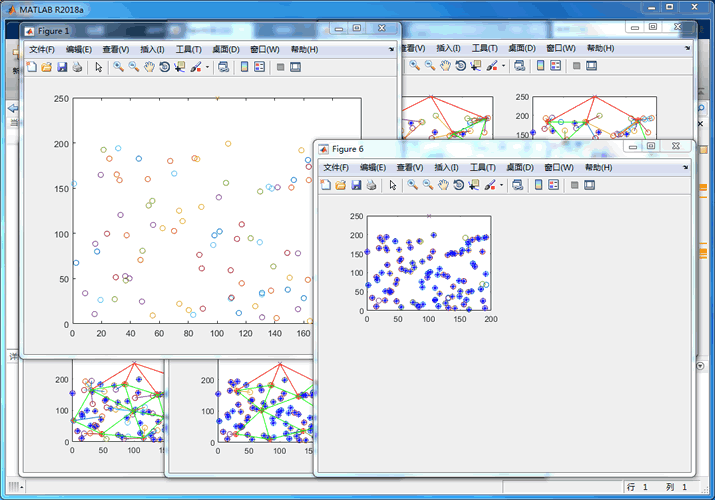
Task: Select Rotate 3D tool in Figure 6
Action: pyautogui.click(x=458, y=185)
